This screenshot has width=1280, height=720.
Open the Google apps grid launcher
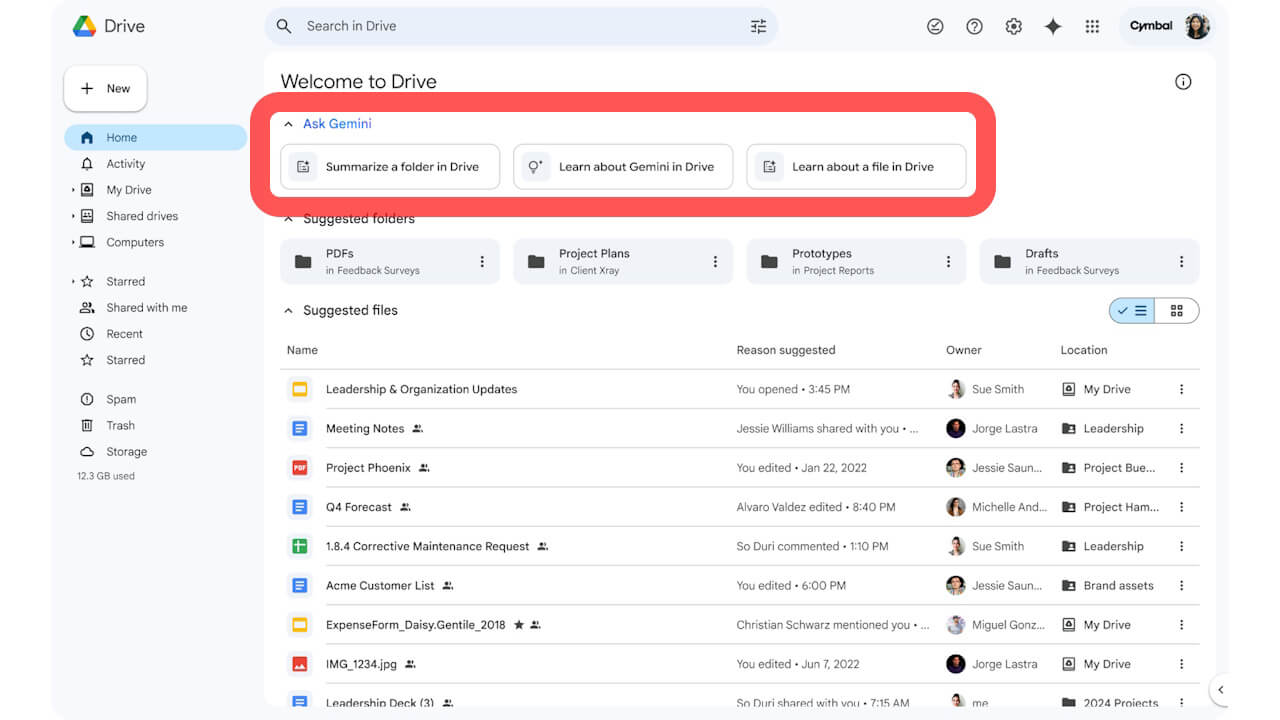[1092, 27]
